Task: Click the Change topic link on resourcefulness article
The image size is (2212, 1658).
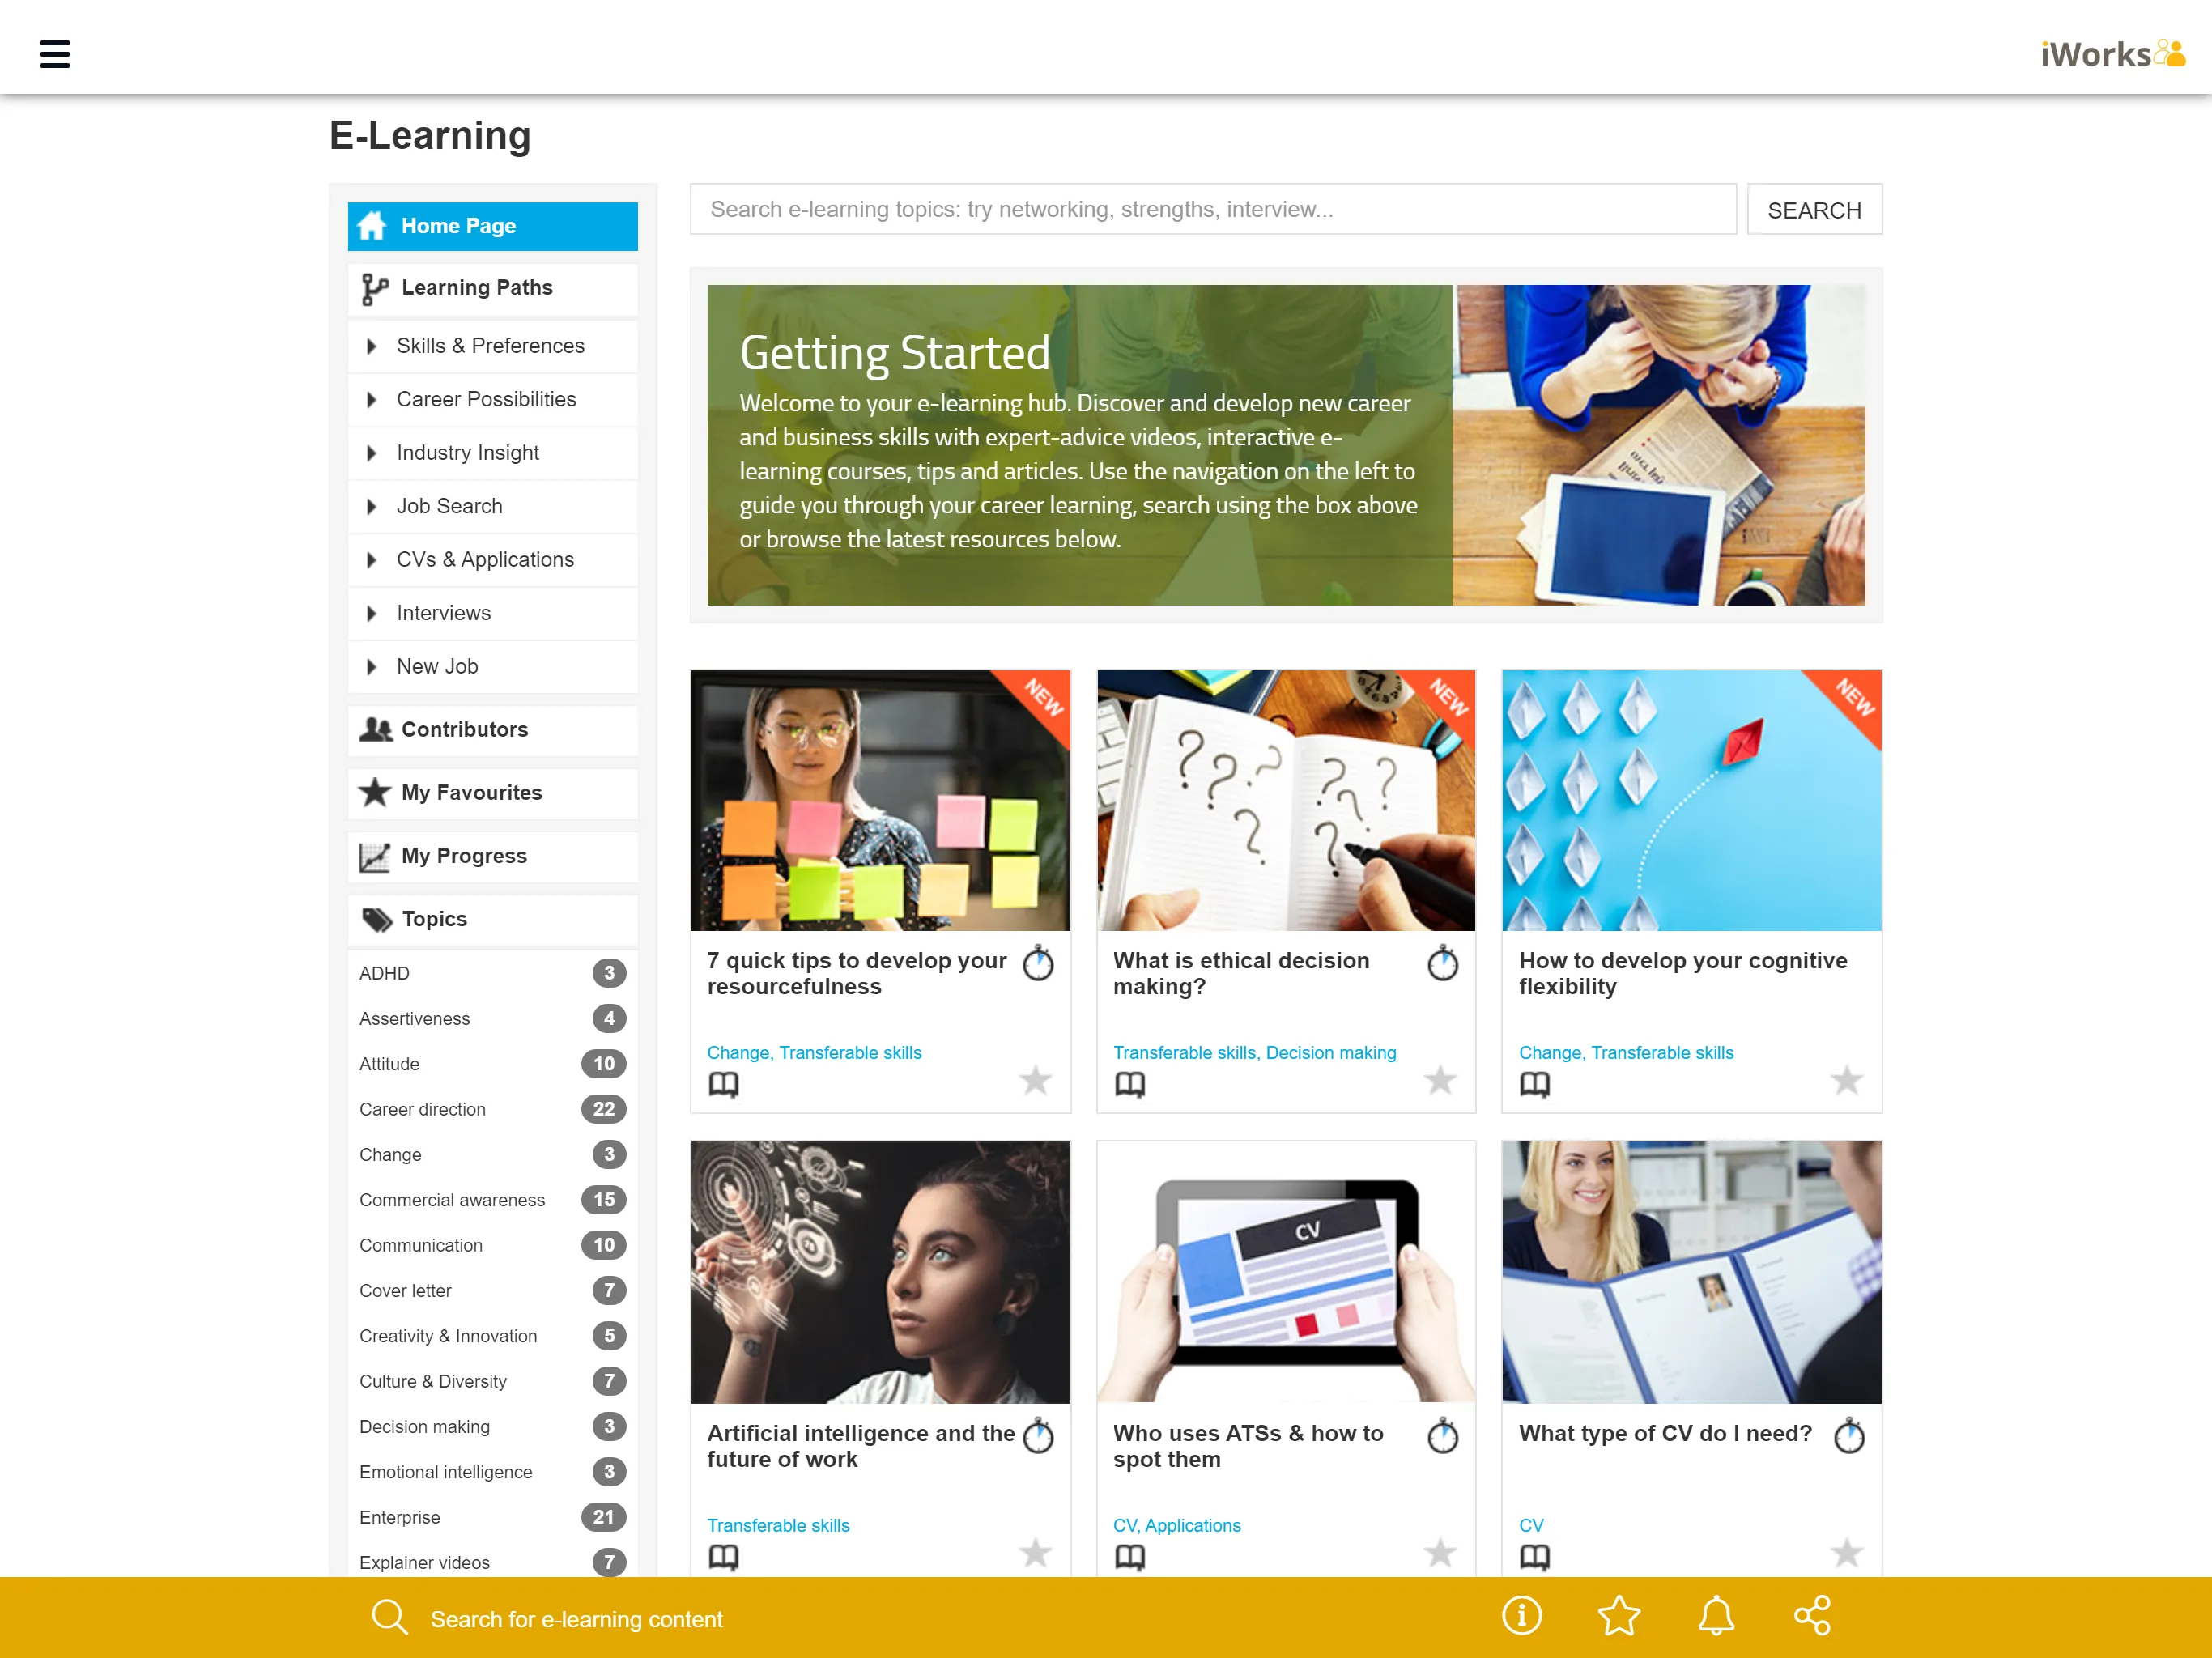Action: 735,1052
